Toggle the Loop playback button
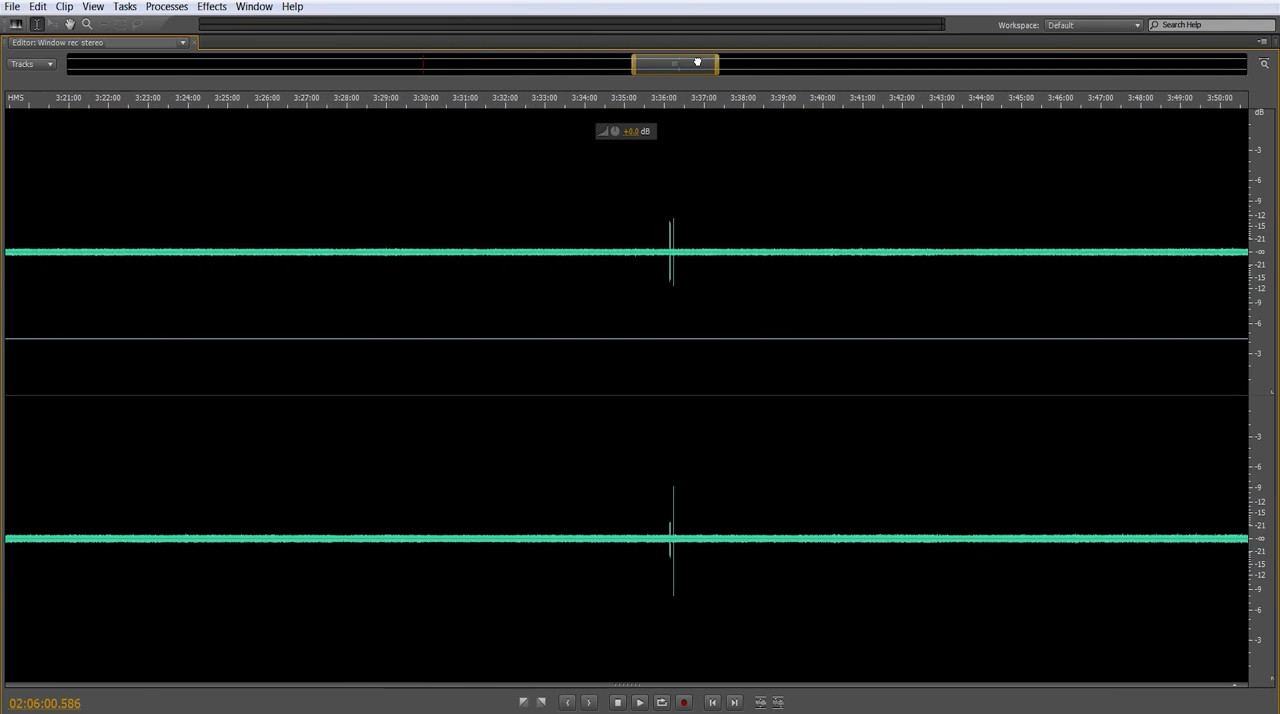The height and width of the screenshot is (714, 1280). [x=662, y=703]
